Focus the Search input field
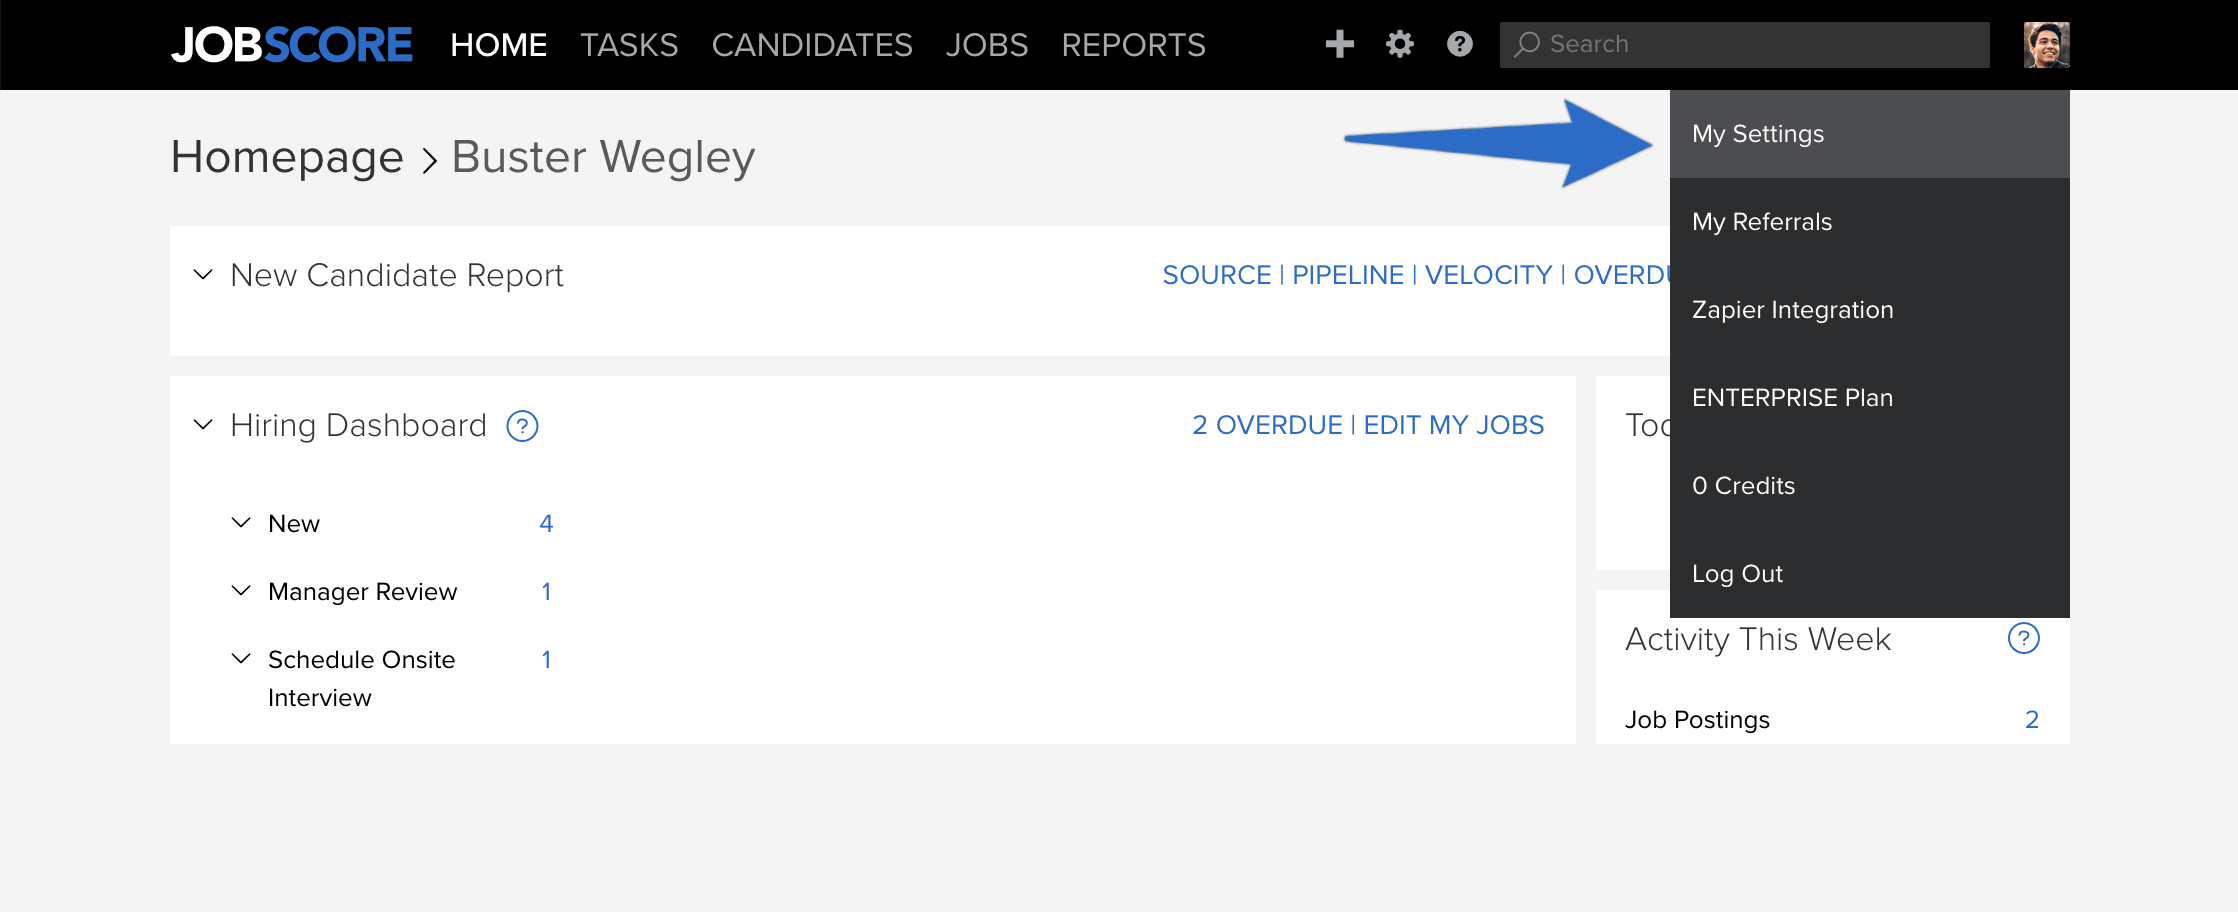The width and height of the screenshot is (2238, 912). (1744, 45)
